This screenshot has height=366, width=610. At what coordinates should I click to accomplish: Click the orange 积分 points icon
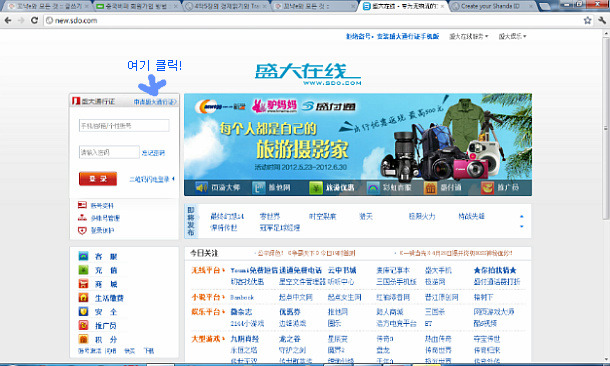(x=83, y=339)
